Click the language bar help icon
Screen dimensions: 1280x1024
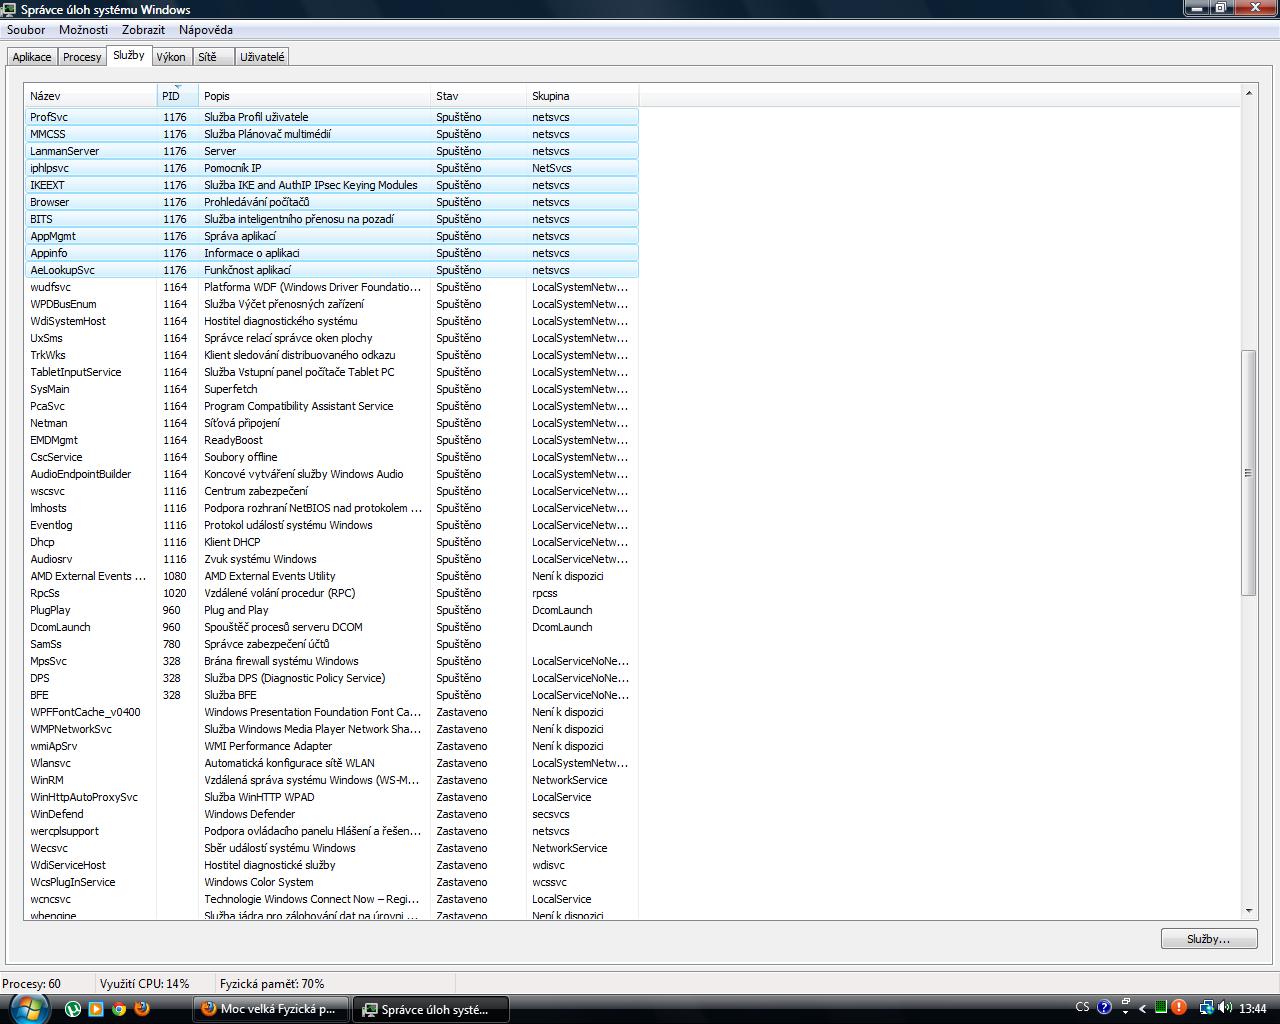tap(1105, 1007)
